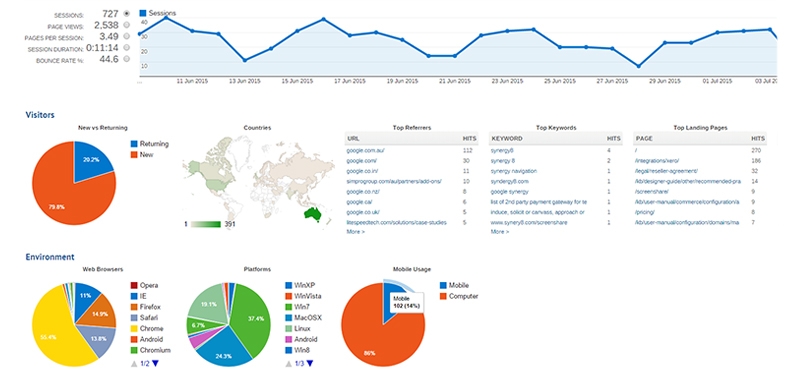Click the Sessions legend square on chart
The height and width of the screenshot is (375, 800).
coord(143,13)
